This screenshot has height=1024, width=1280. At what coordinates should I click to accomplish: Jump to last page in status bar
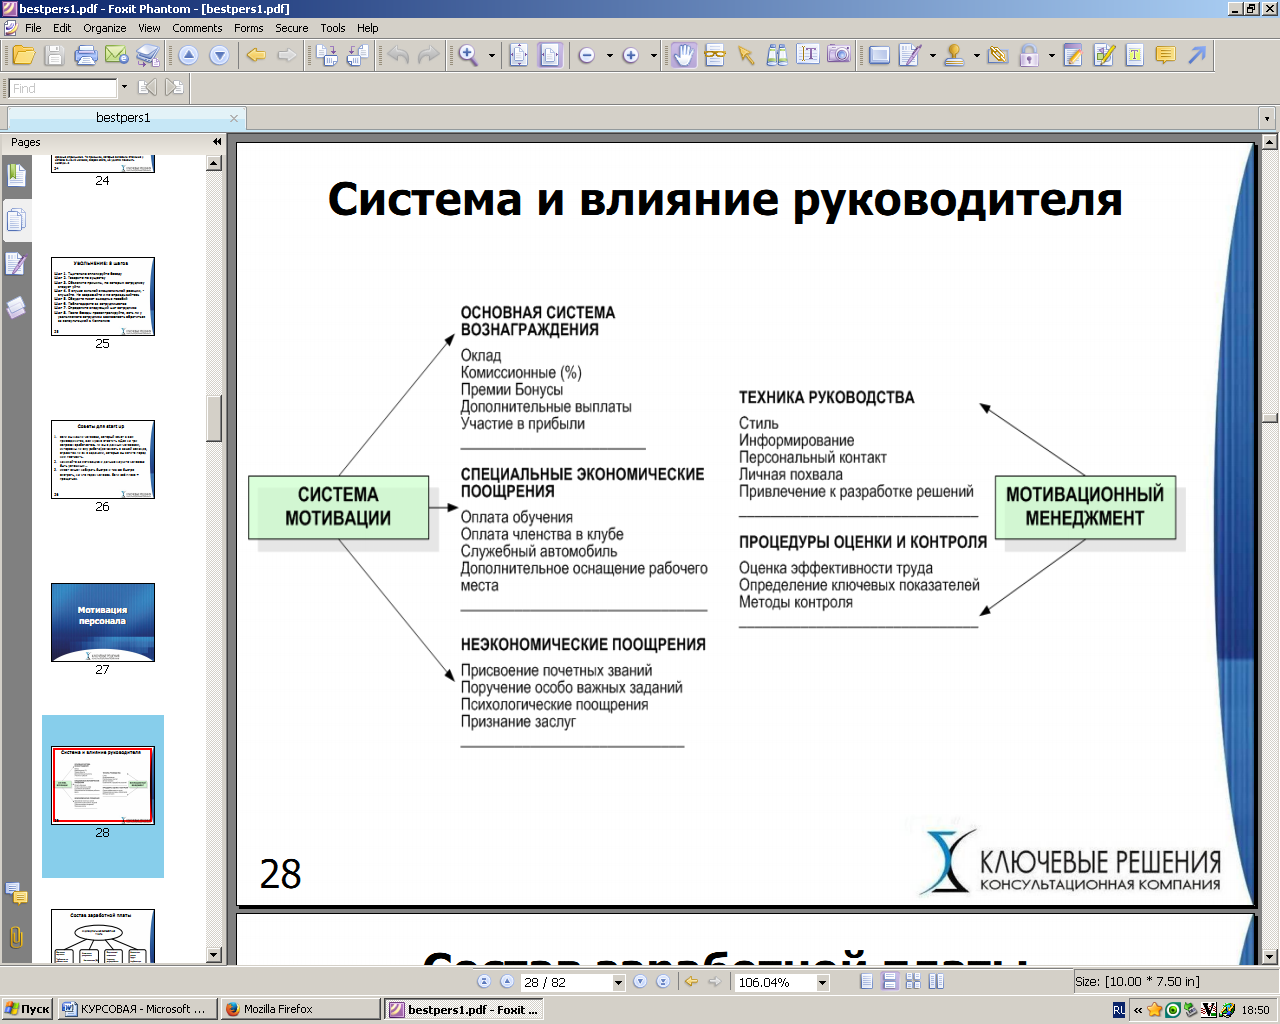click(x=662, y=982)
